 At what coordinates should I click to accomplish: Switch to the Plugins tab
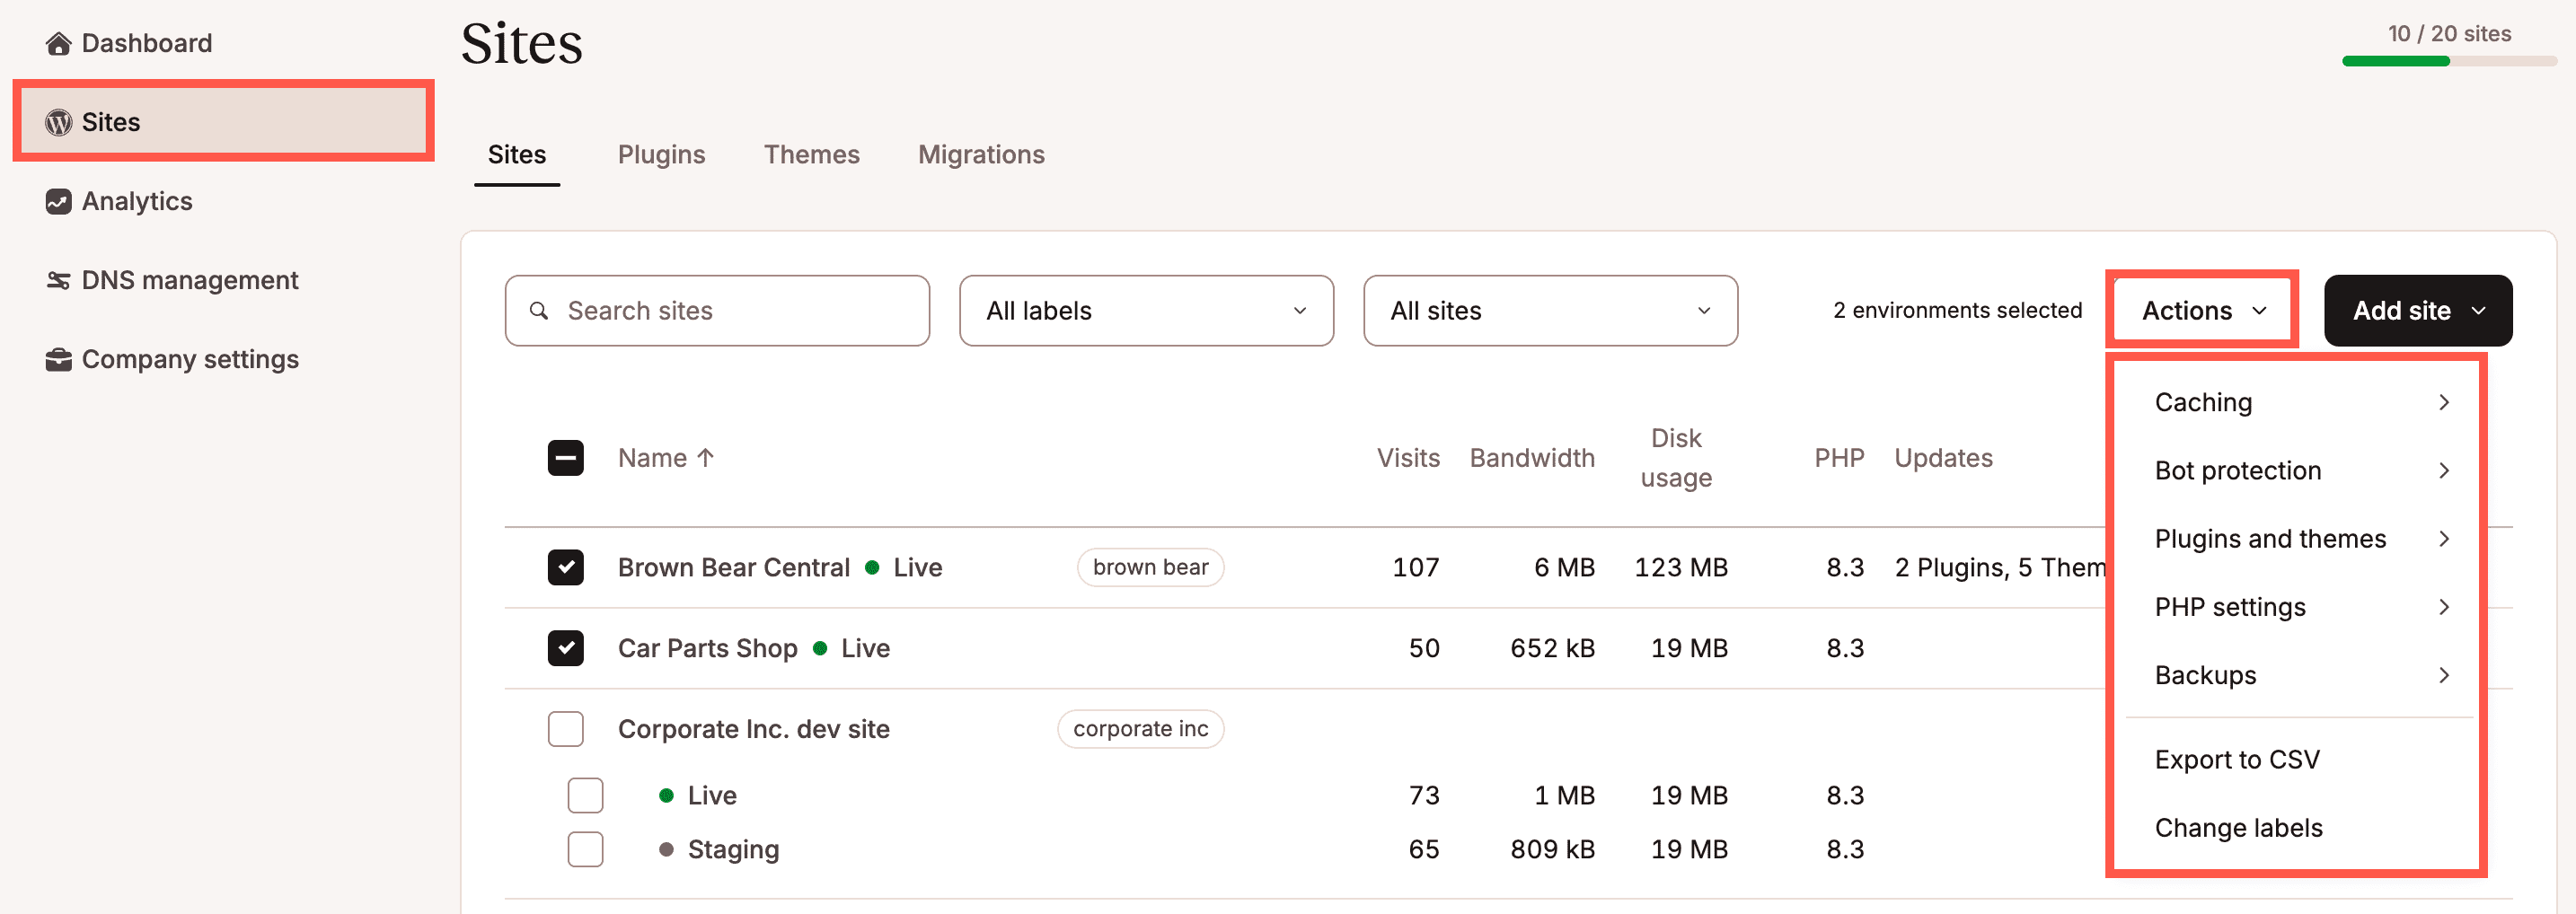661,155
